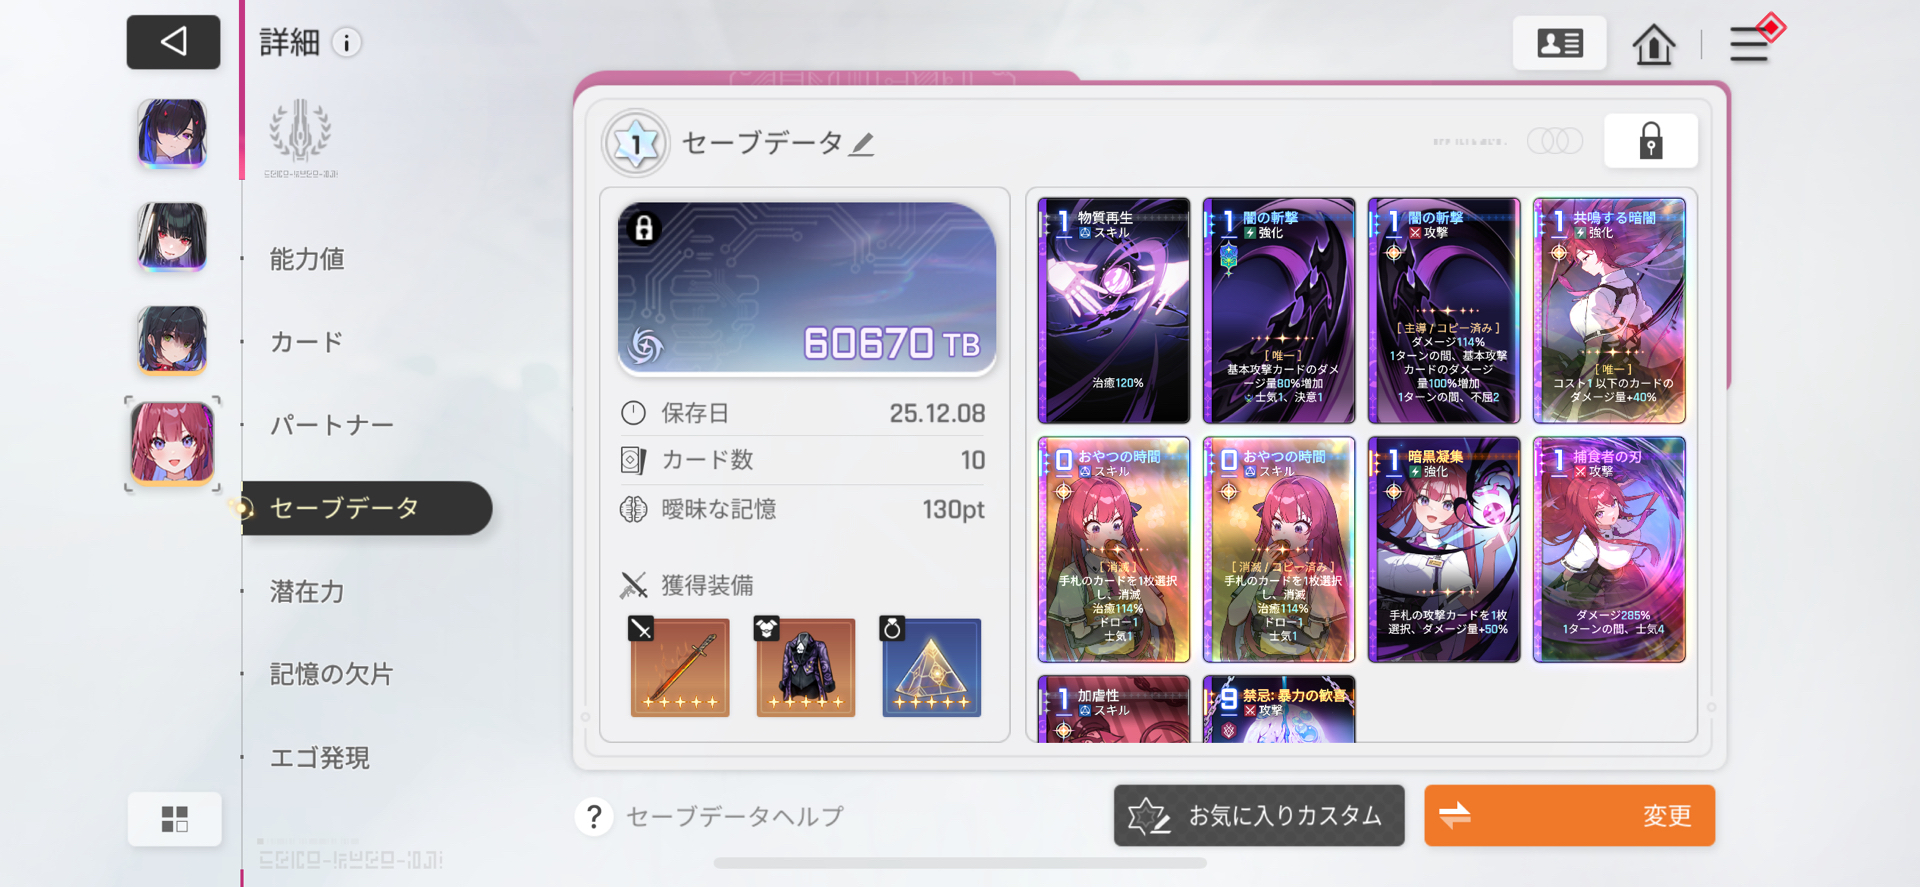View the 捕食者の刃 card
The height and width of the screenshot is (887, 1920).
click(x=1609, y=549)
